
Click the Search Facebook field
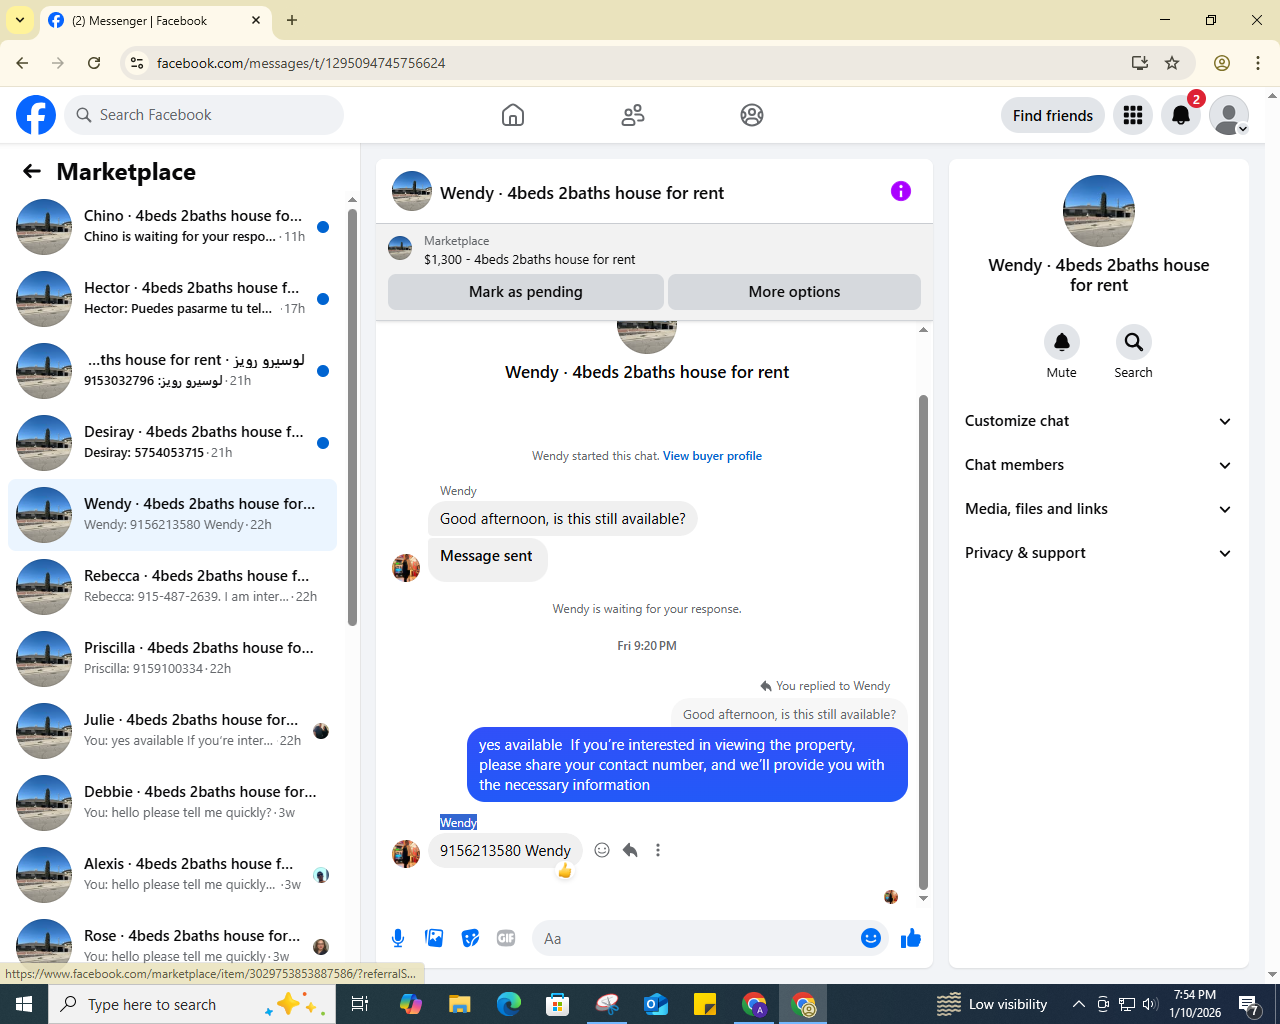204,115
